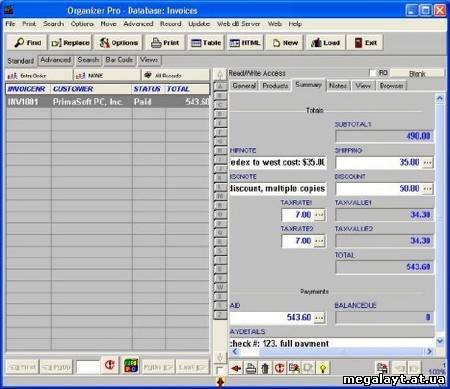This screenshot has width=450, height=389.
Task: Open the Advanced menu
Action: (x=138, y=24)
